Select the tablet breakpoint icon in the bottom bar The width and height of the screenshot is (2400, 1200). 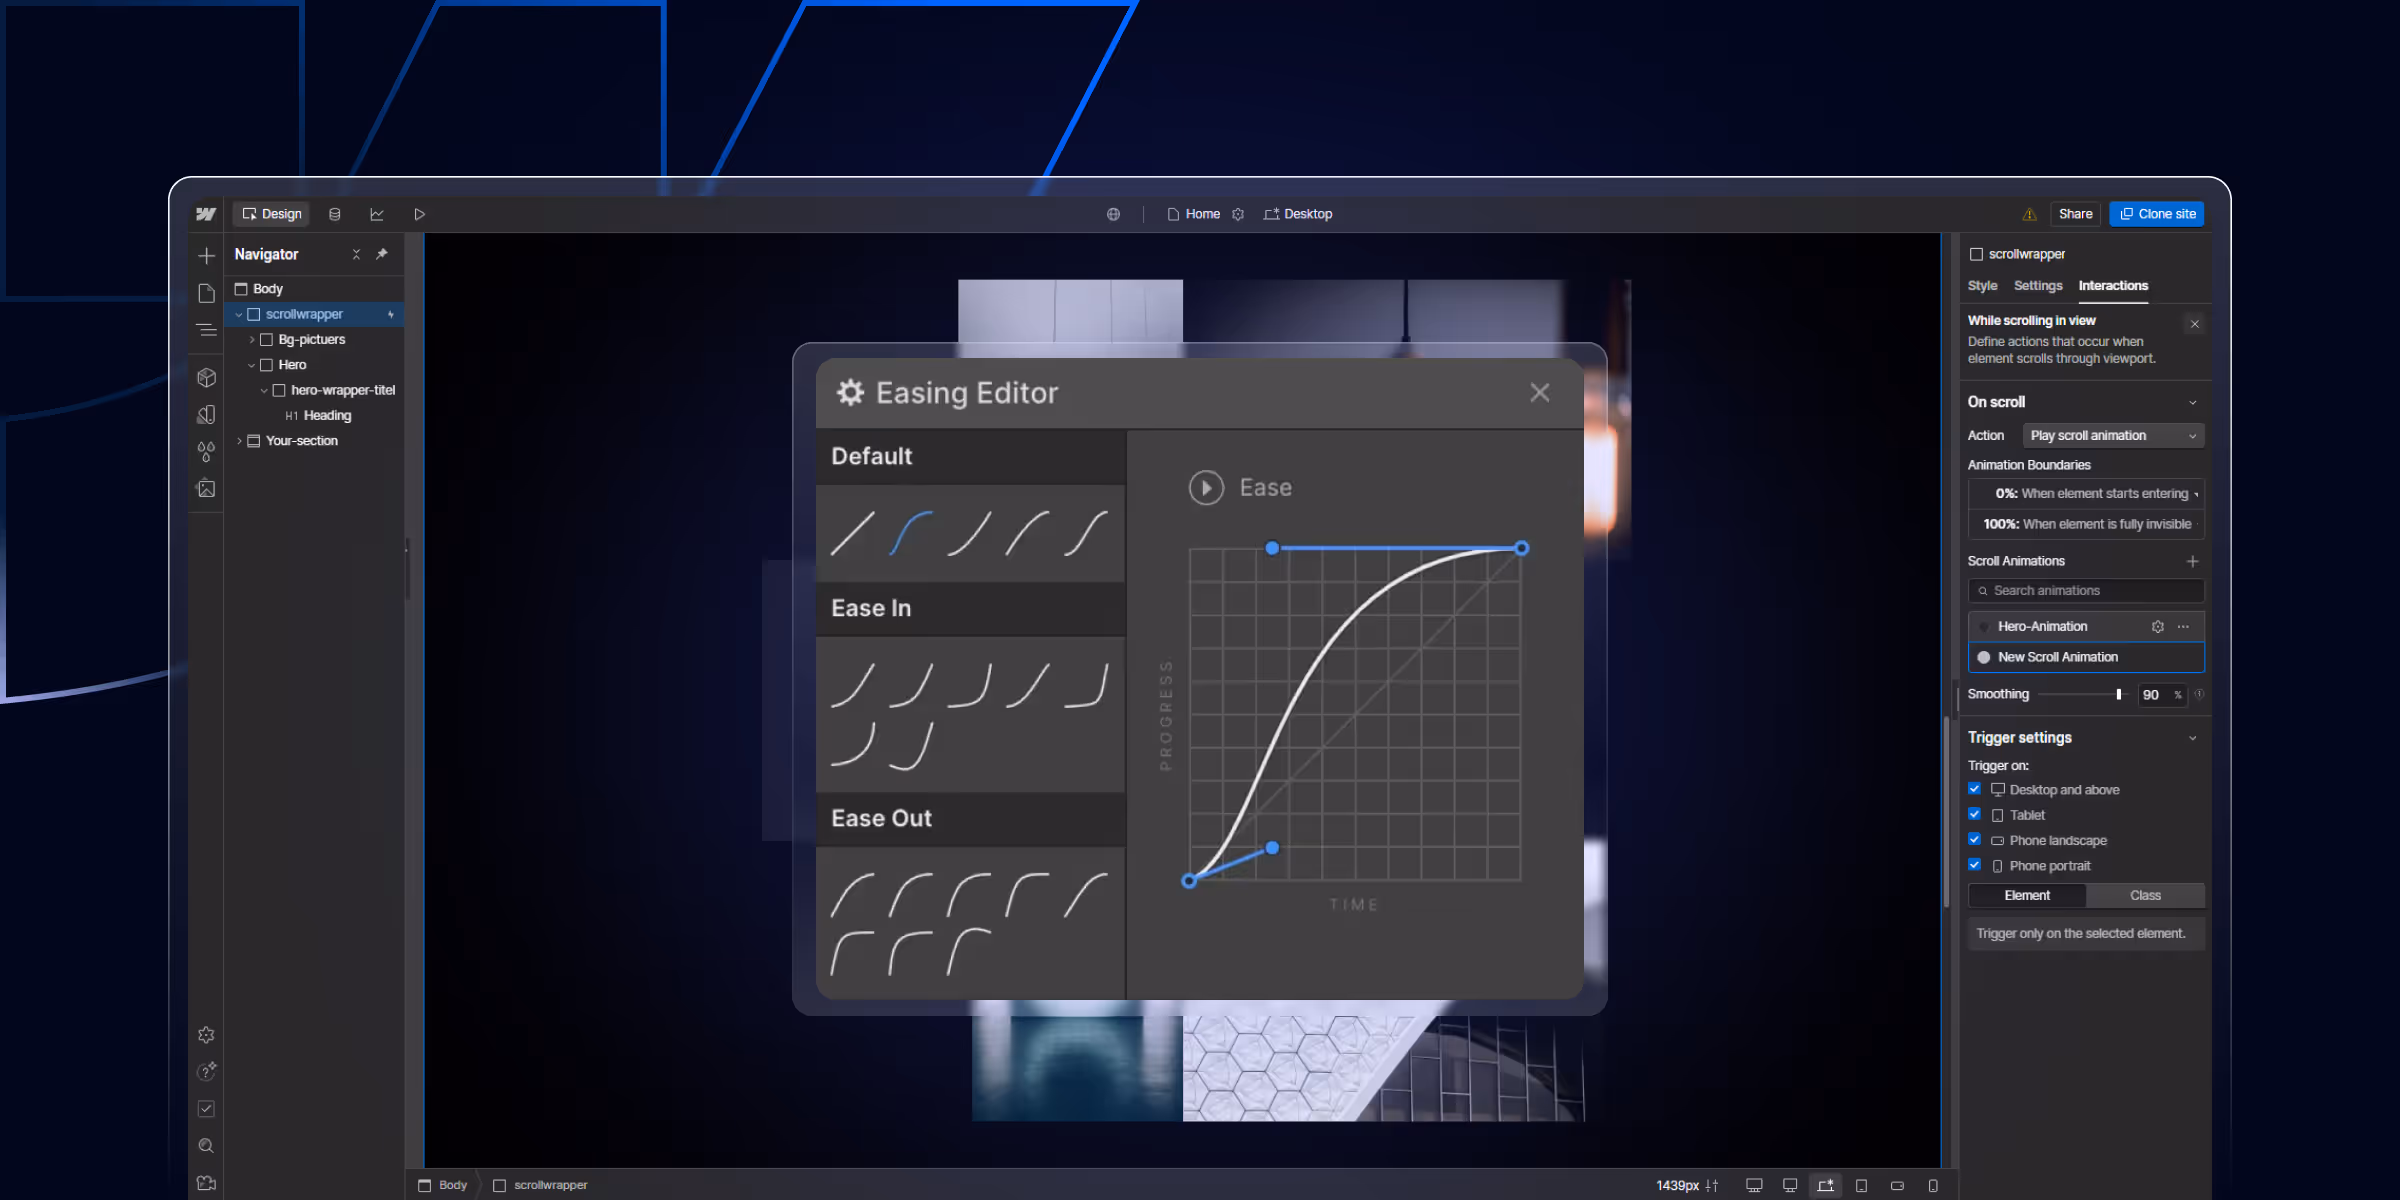(1861, 1185)
